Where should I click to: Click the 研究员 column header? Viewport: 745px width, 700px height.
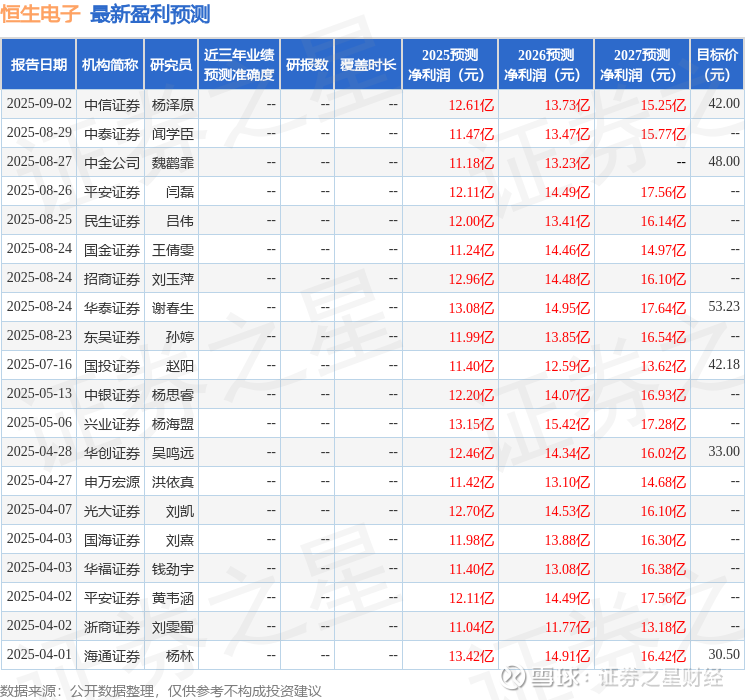pyautogui.click(x=171, y=64)
